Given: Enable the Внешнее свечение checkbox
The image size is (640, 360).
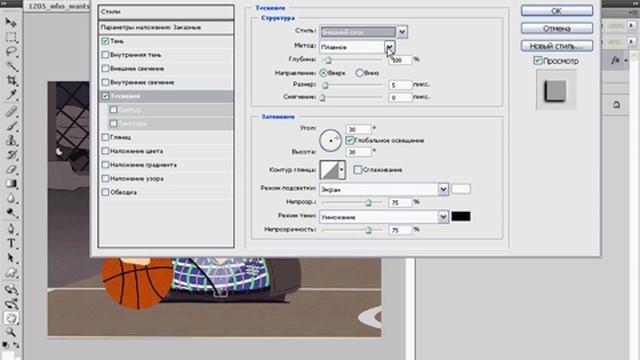Looking at the screenshot, I should [x=105, y=69].
